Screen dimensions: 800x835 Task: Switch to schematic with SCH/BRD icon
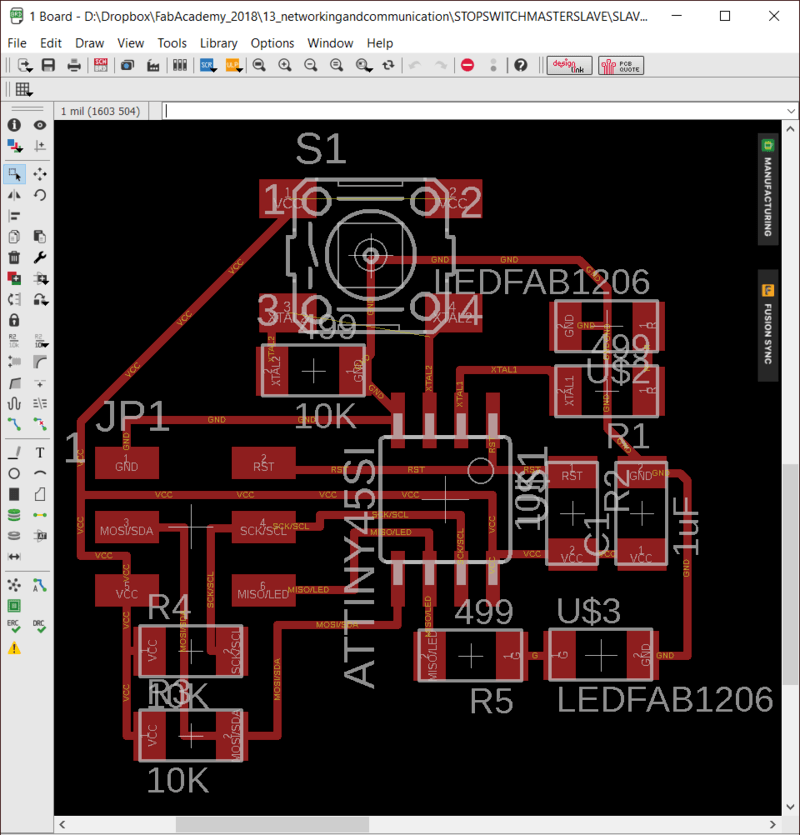tap(101, 66)
